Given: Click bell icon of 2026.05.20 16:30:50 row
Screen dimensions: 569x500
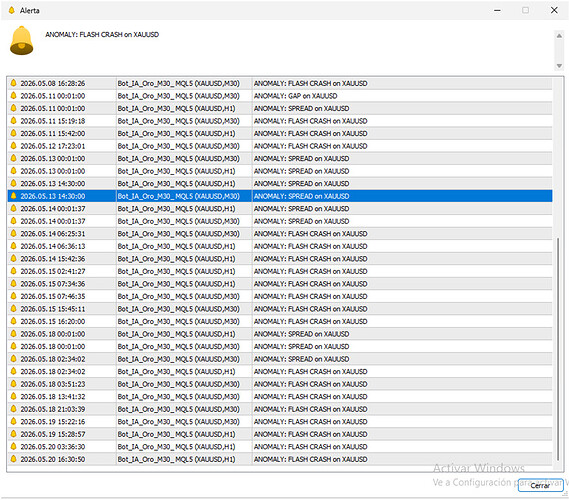Looking at the screenshot, I should [13, 459].
